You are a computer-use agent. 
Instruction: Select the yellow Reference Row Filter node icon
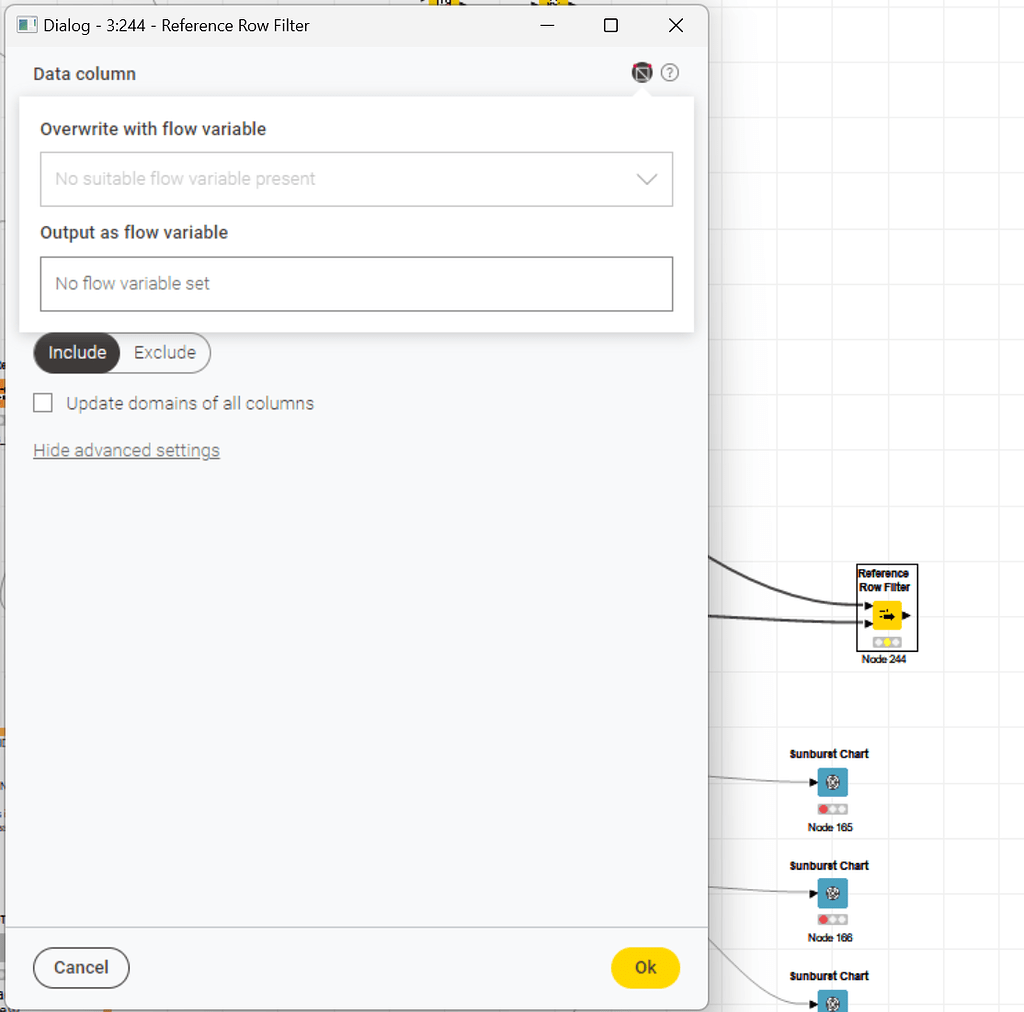(888, 615)
